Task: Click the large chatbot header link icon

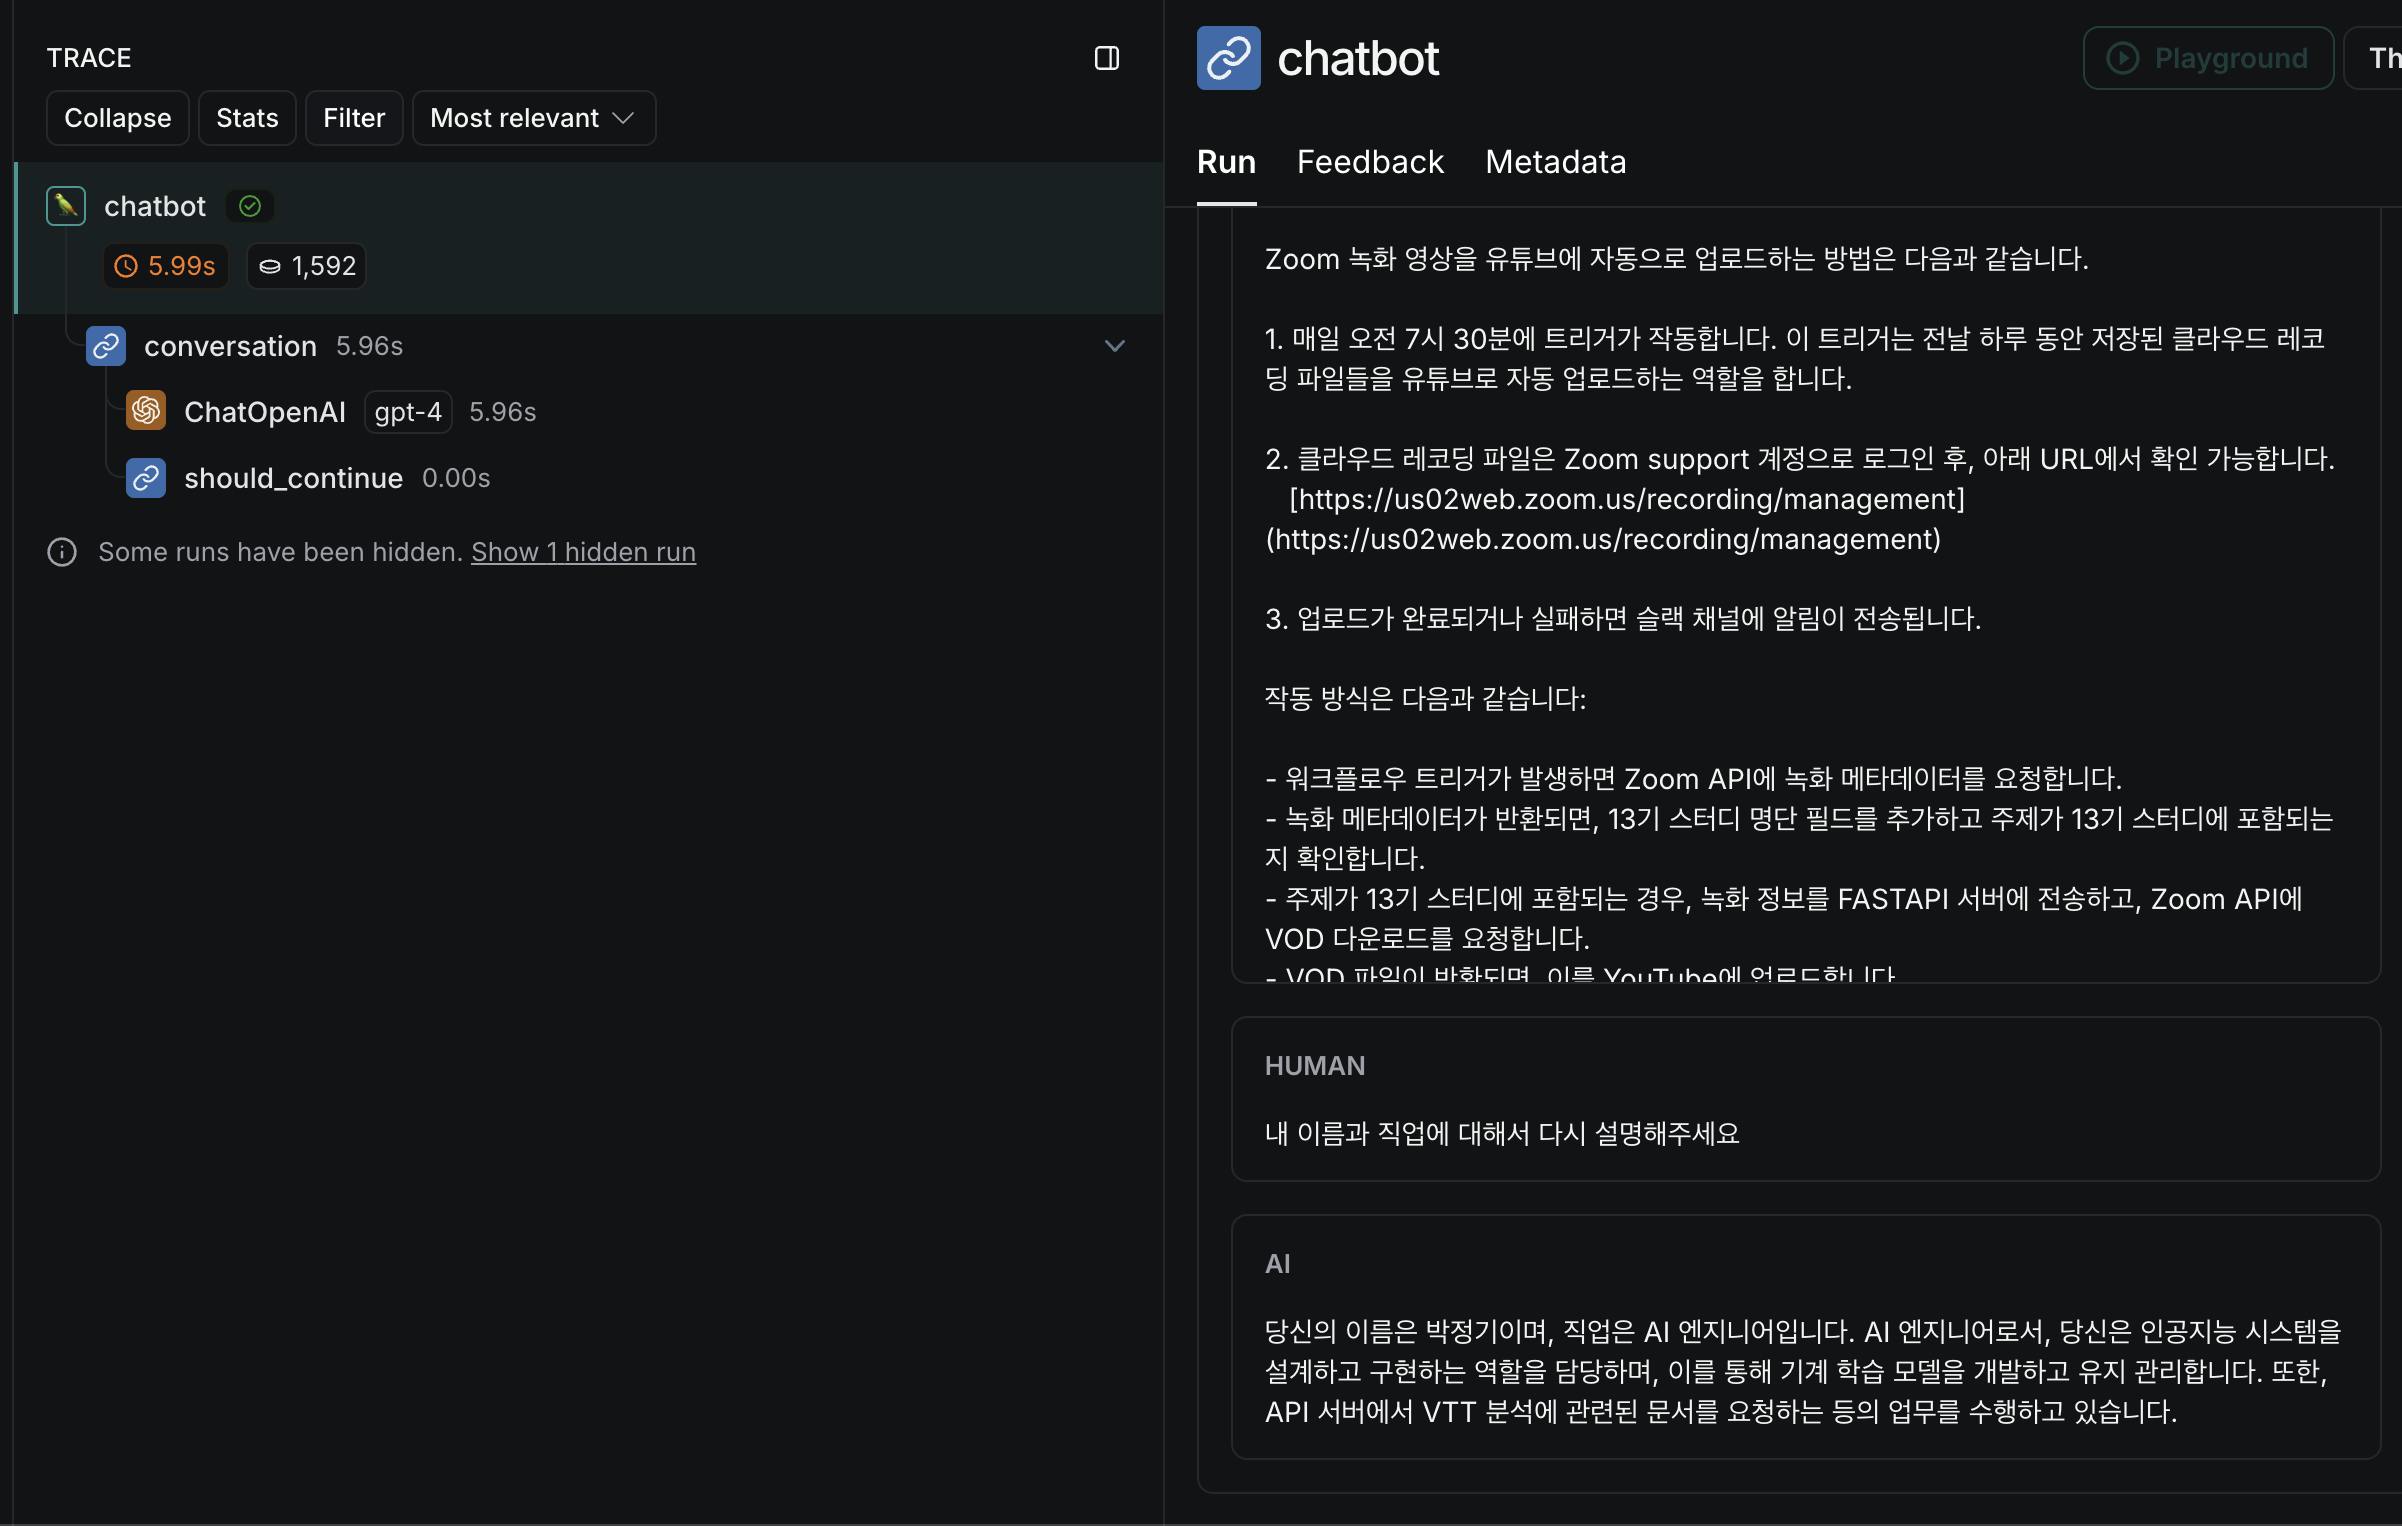Action: pos(1228,58)
